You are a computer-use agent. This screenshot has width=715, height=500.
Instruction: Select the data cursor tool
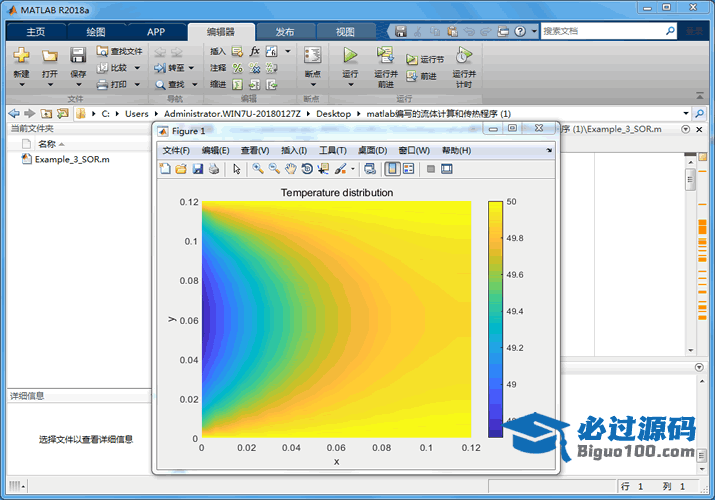tap(323, 169)
